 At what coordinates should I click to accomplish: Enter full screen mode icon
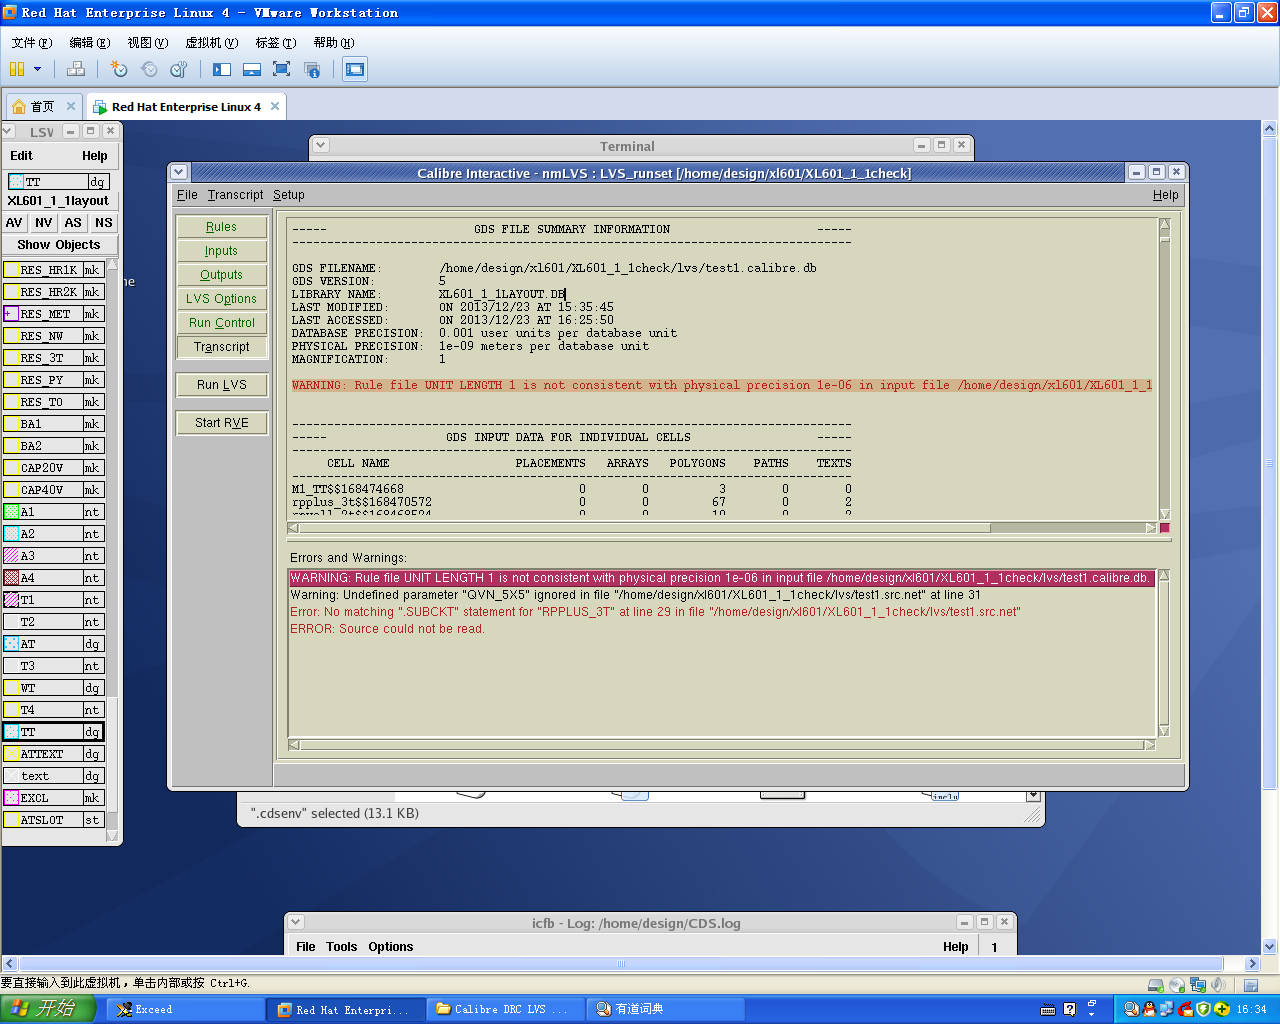(x=282, y=69)
